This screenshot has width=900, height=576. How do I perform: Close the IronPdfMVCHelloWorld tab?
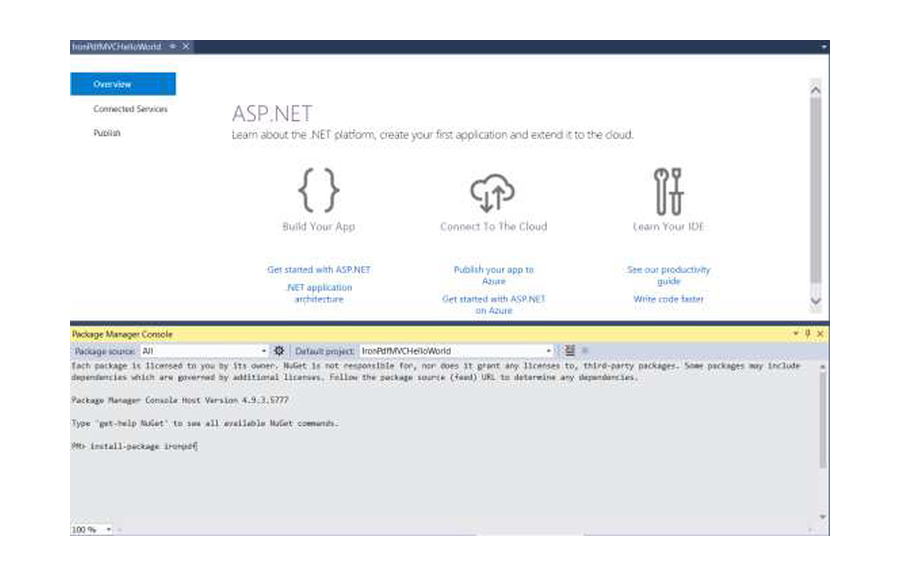186,46
